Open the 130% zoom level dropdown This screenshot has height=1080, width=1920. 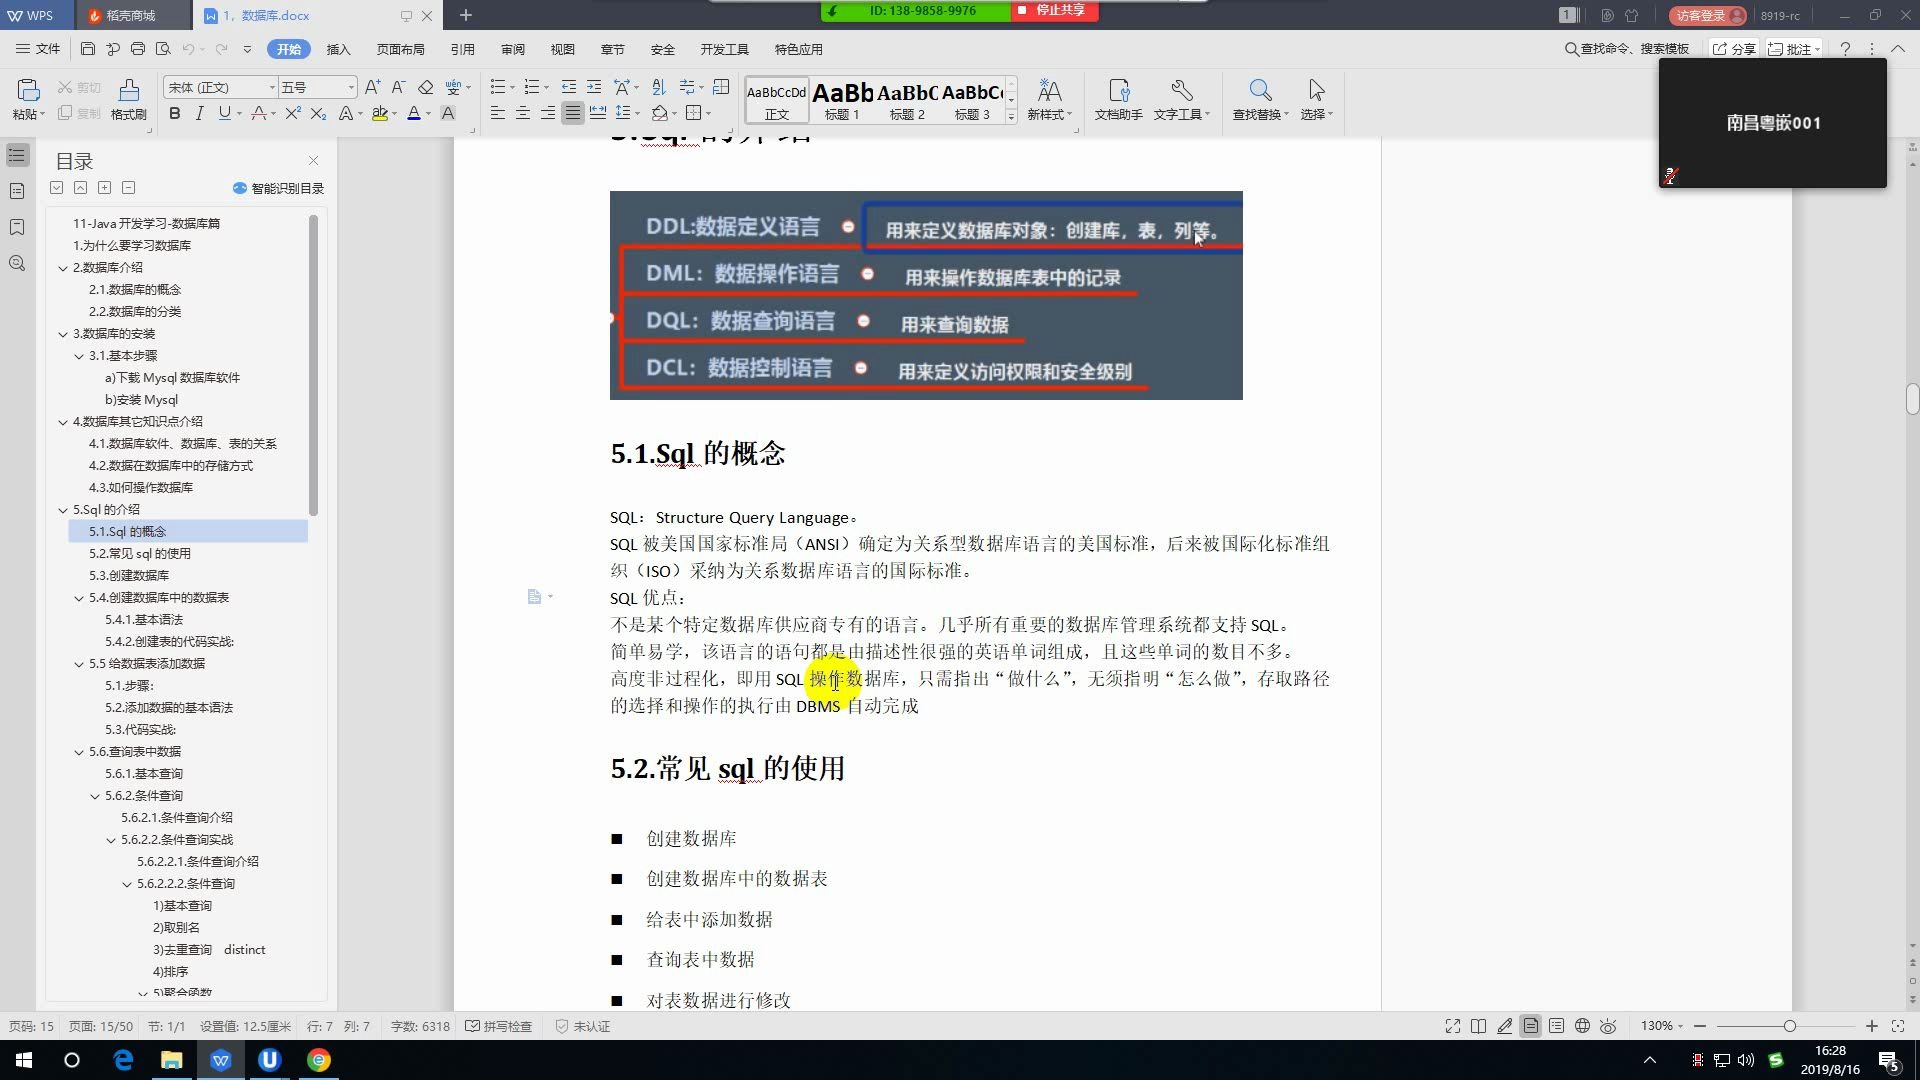pos(1662,1026)
